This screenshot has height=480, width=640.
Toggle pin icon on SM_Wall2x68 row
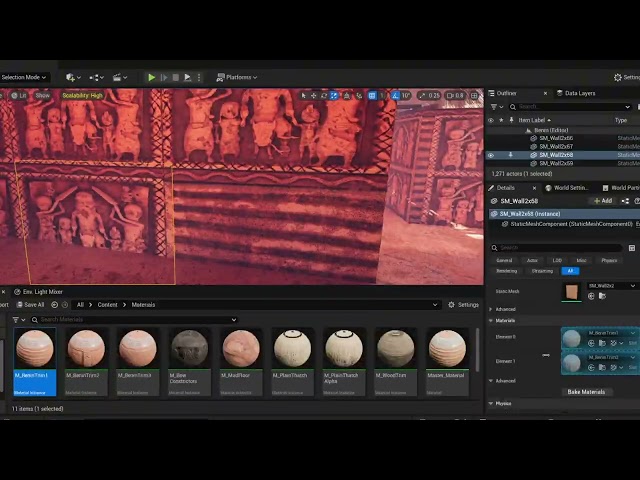click(x=510, y=155)
